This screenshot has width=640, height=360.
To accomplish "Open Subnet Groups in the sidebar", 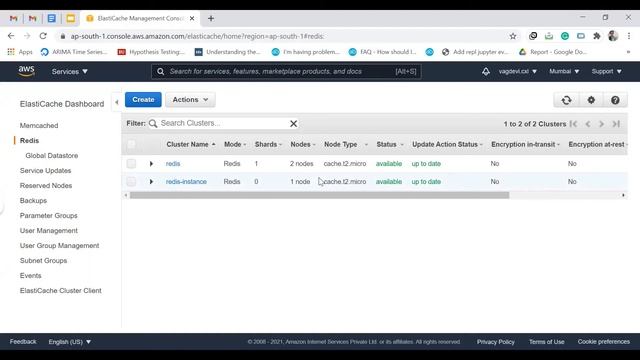I will 43,261.
